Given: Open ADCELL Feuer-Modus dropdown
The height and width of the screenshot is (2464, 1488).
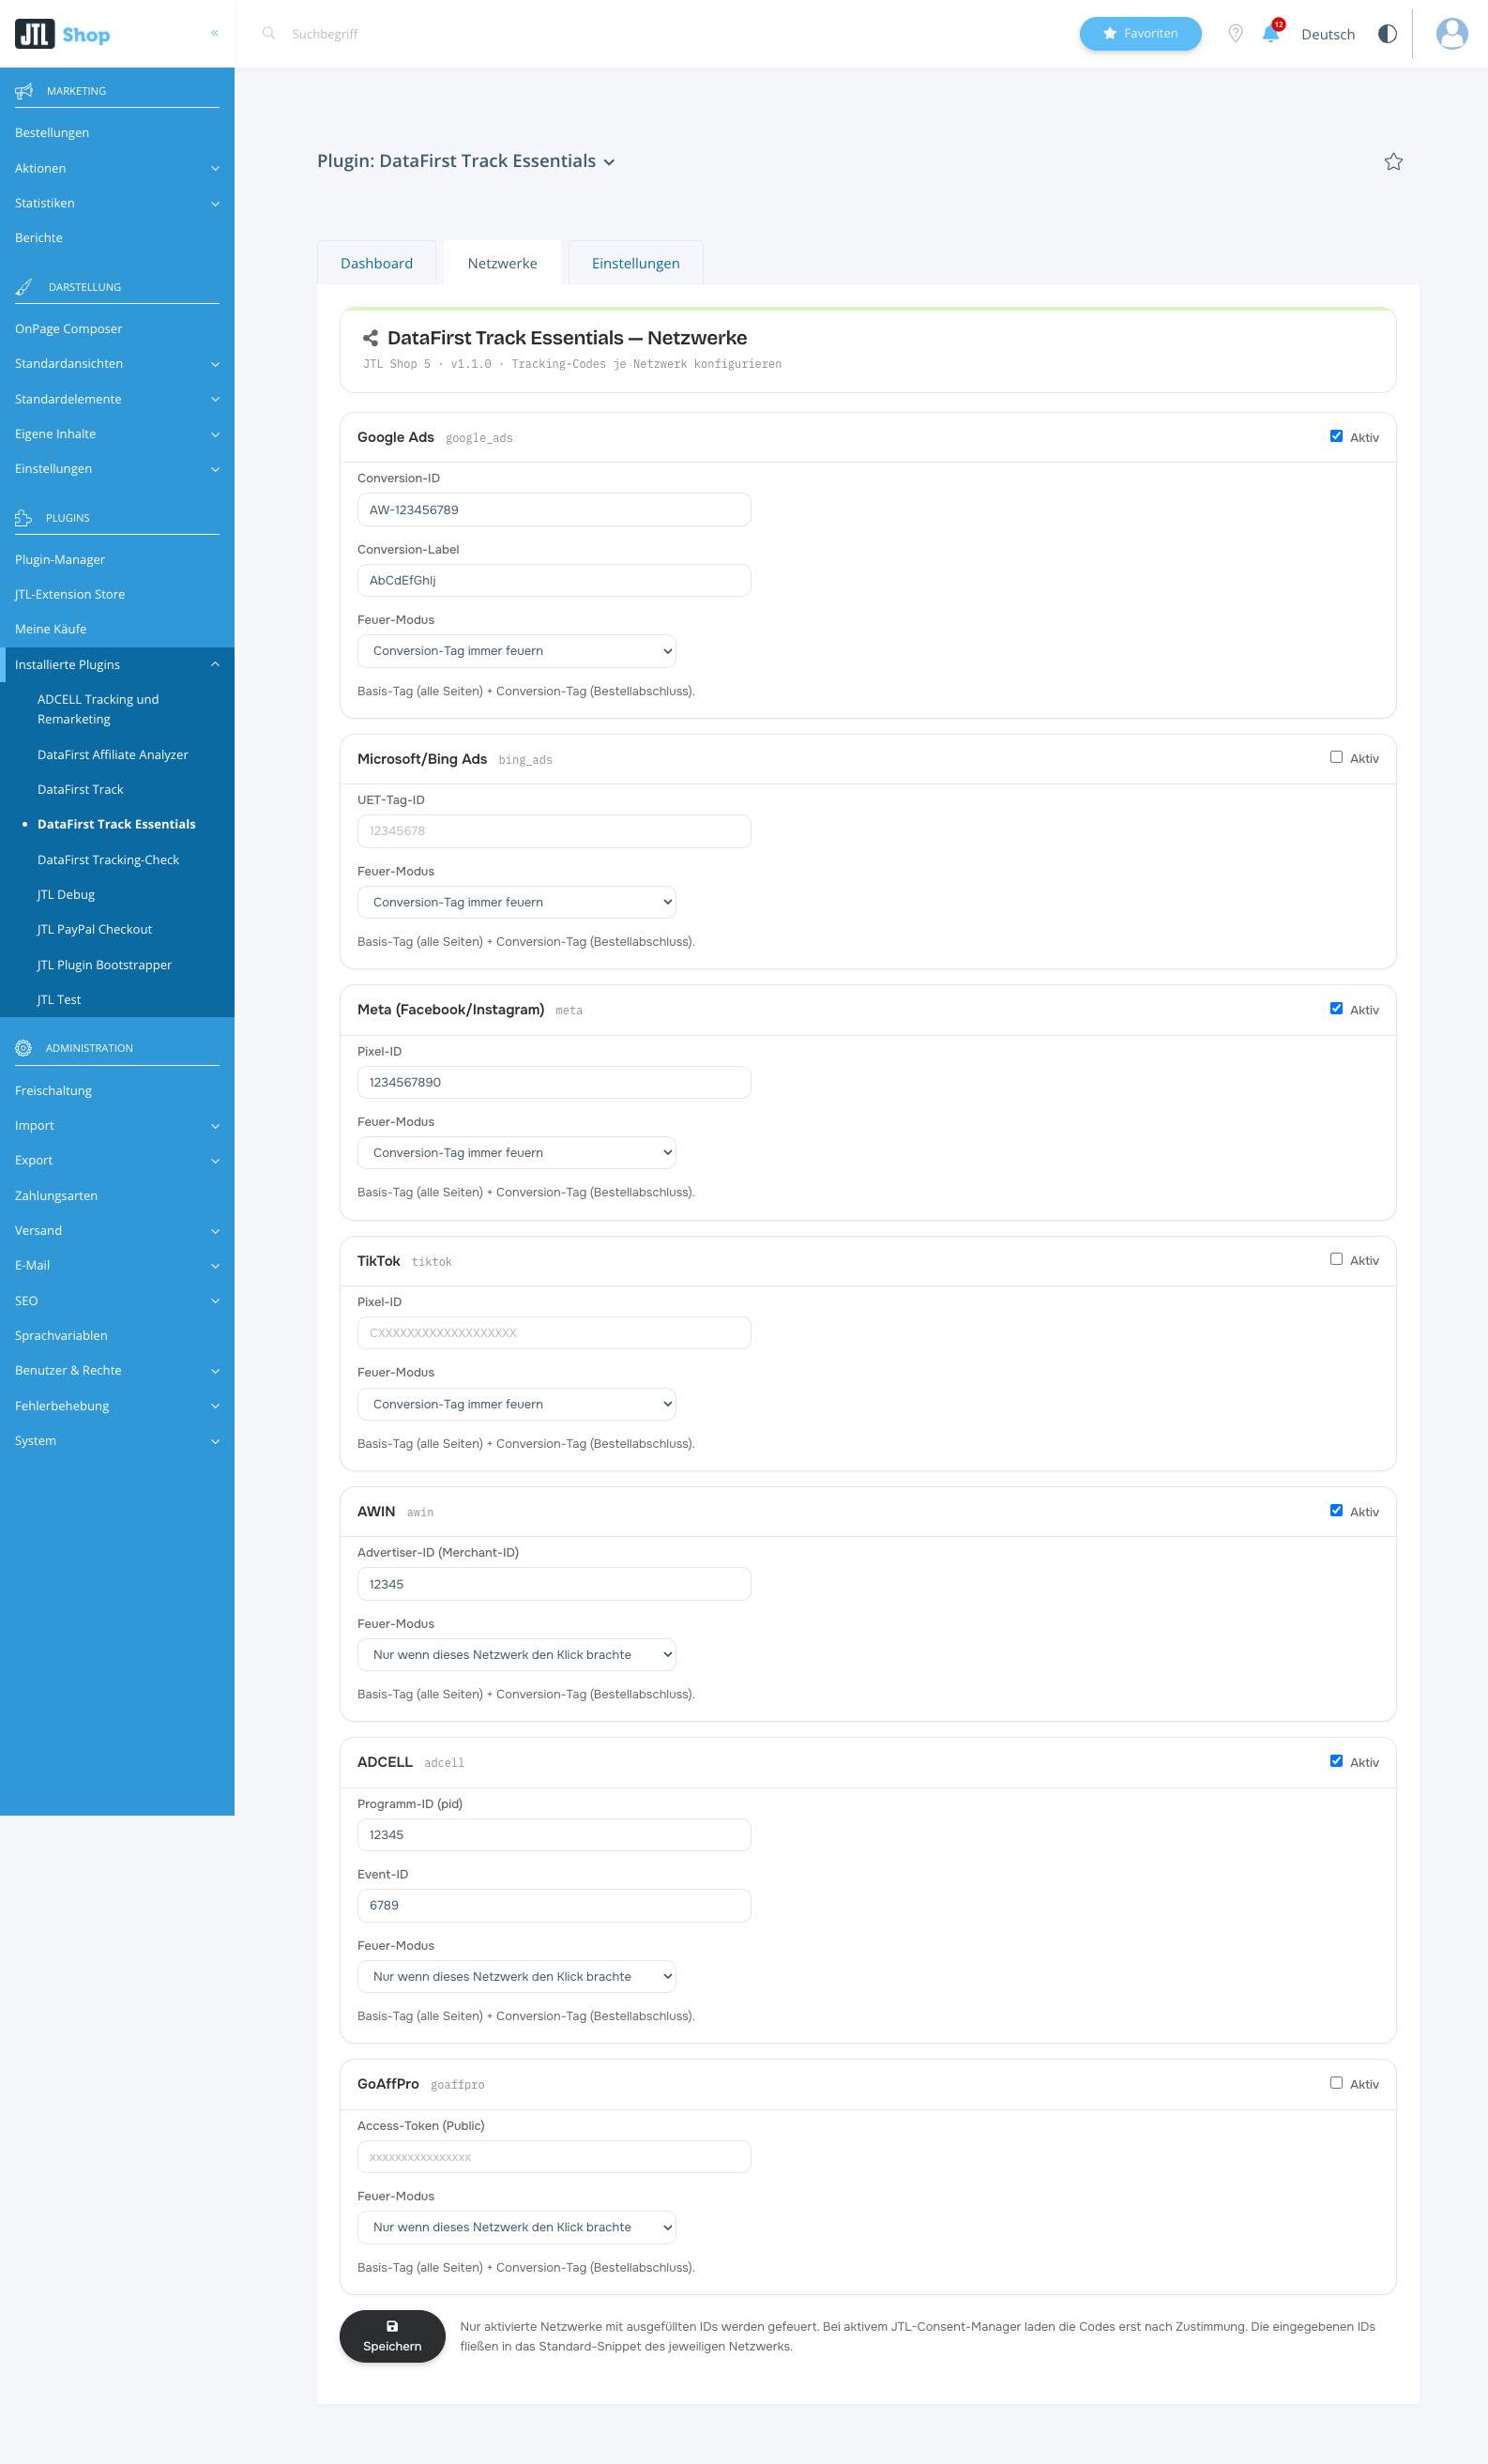Looking at the screenshot, I should tap(516, 1976).
